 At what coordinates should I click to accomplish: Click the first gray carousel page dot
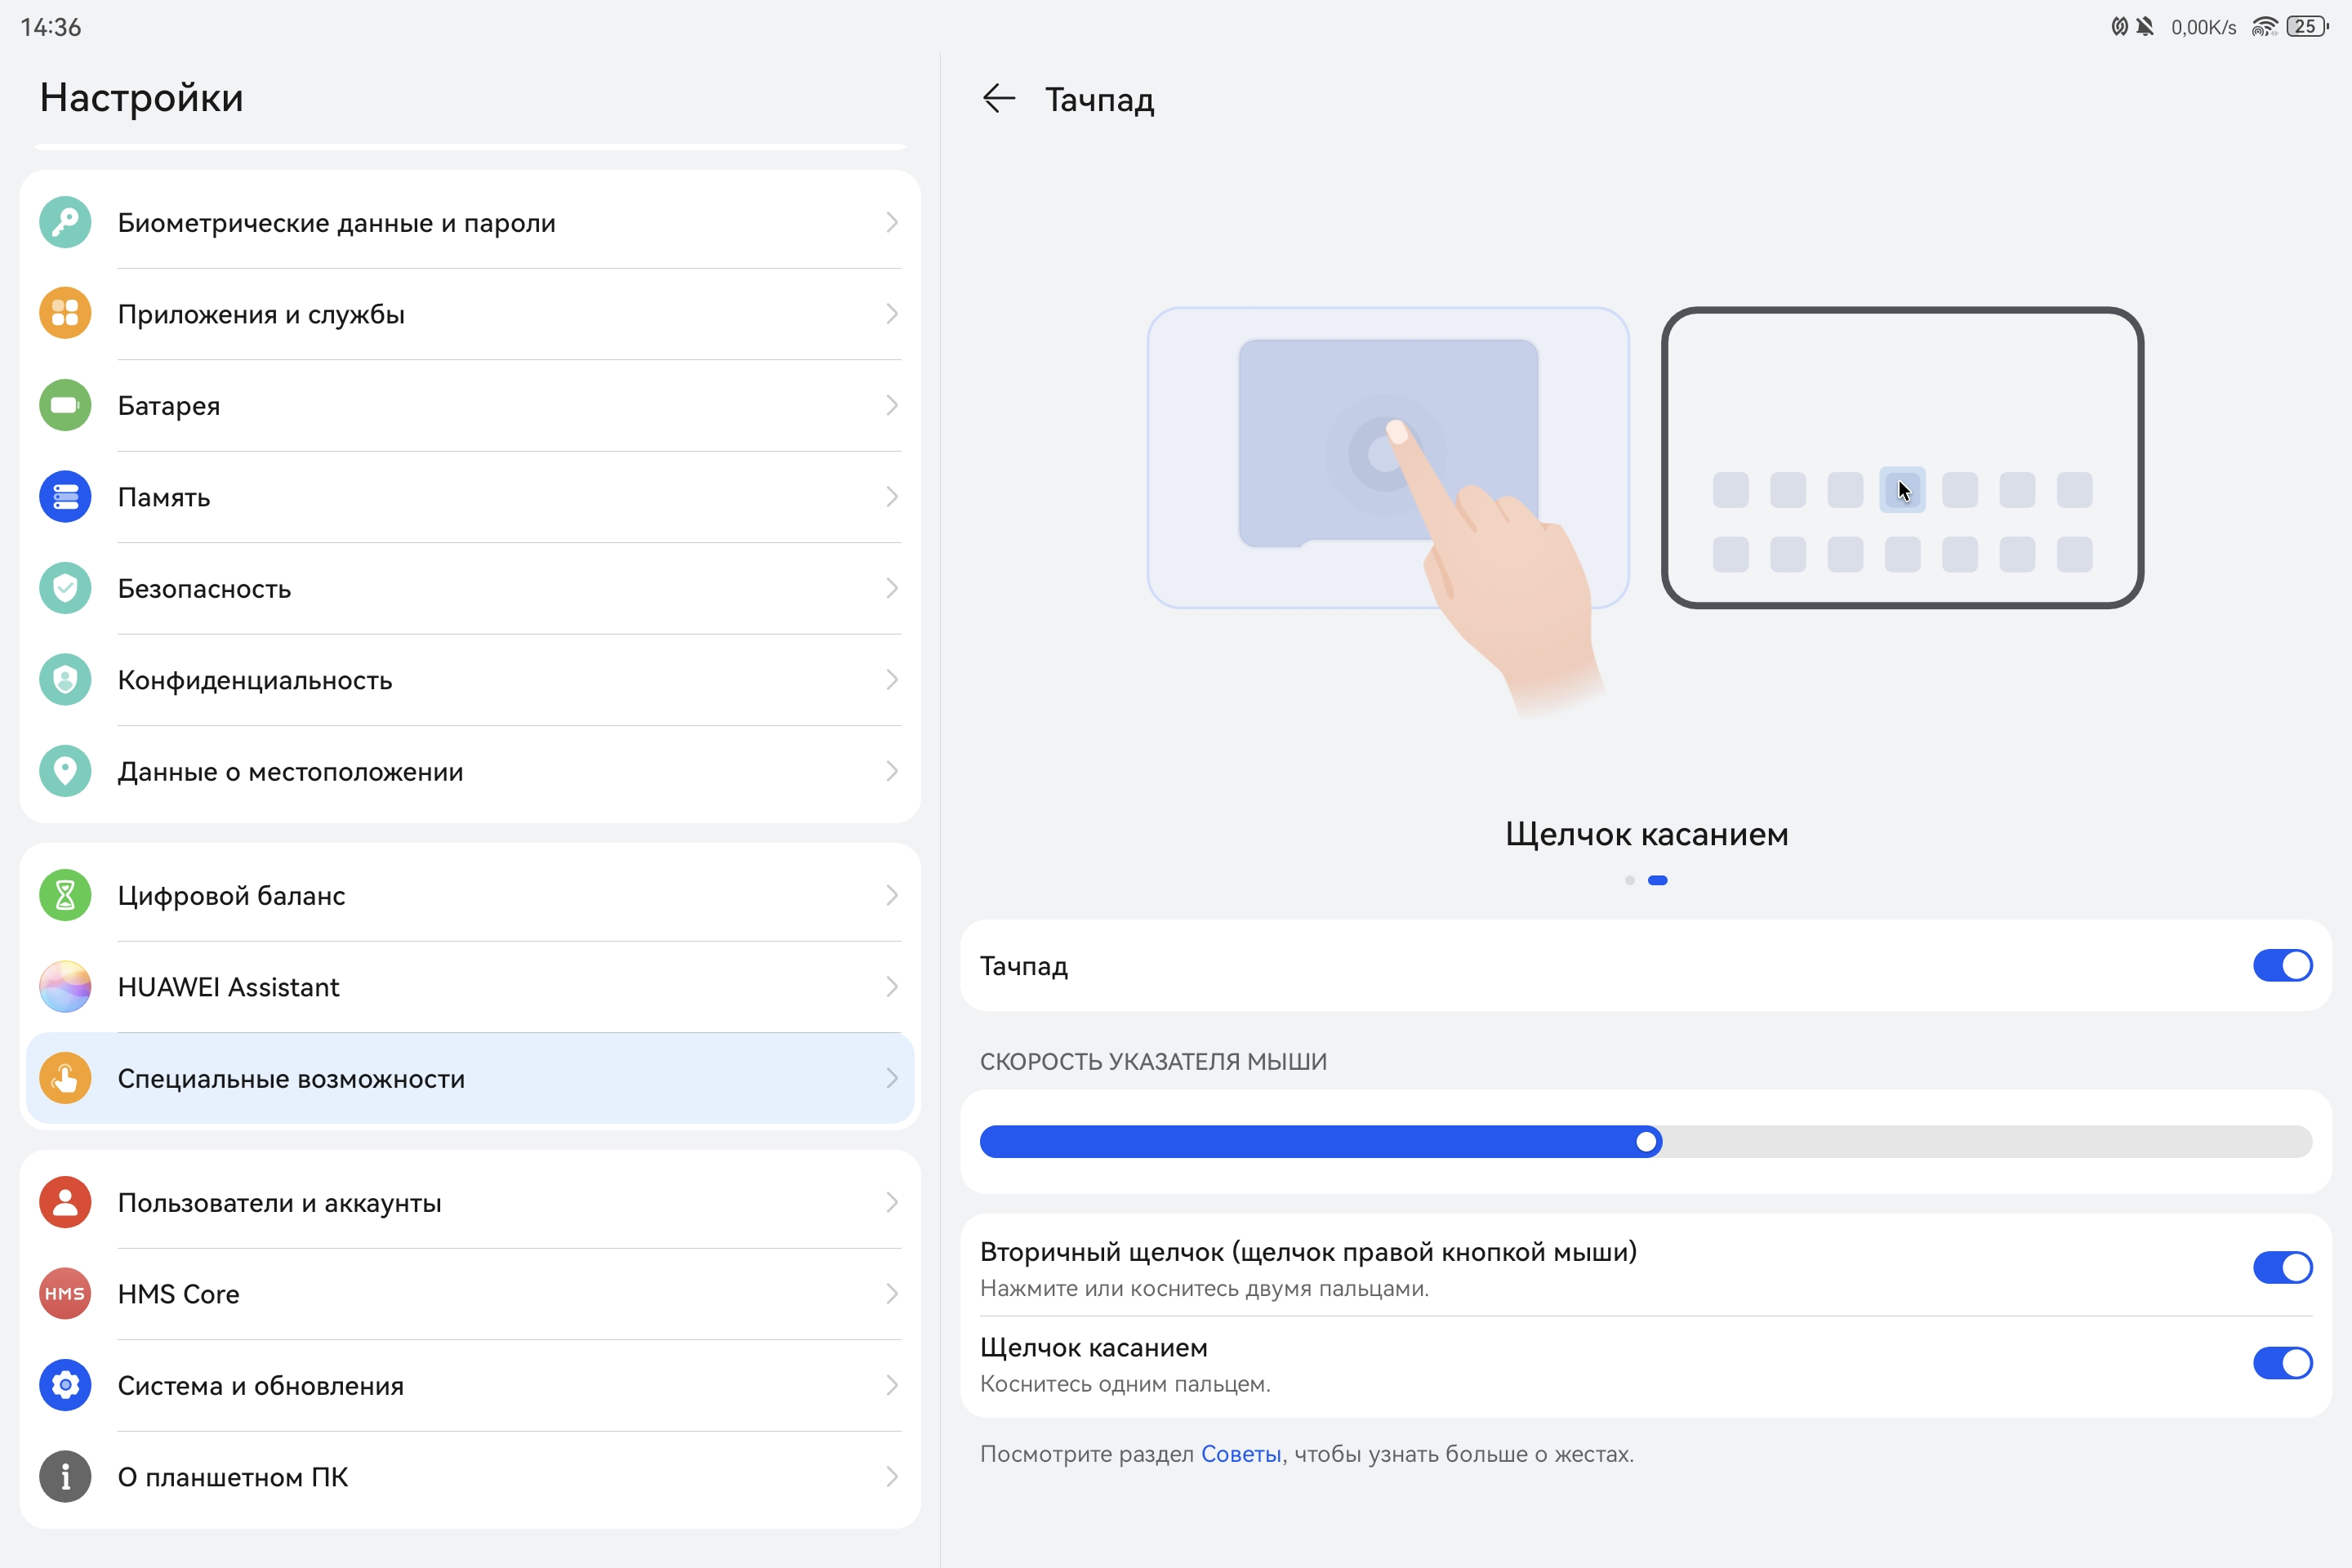click(x=1630, y=880)
